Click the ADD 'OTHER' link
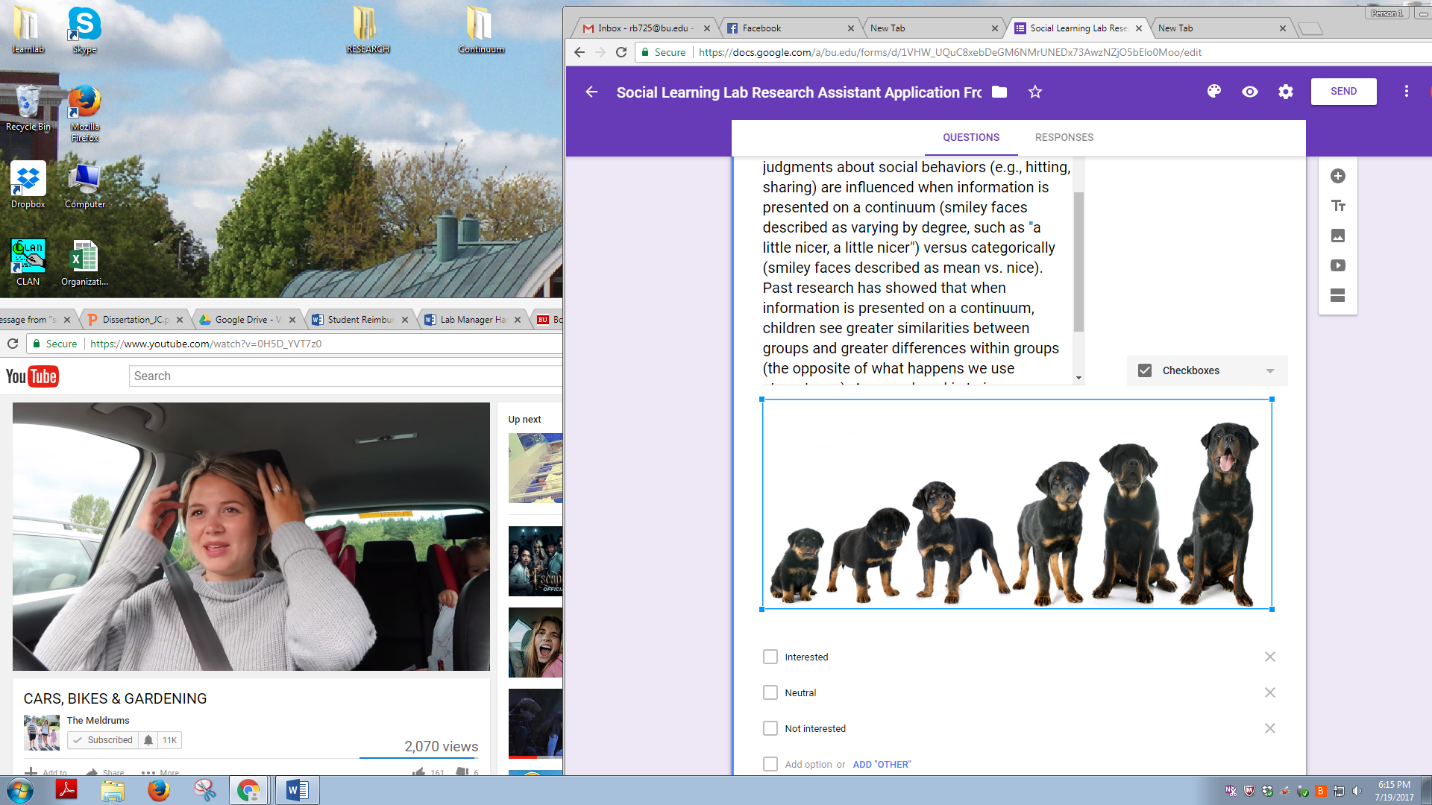1432x805 pixels. point(881,765)
